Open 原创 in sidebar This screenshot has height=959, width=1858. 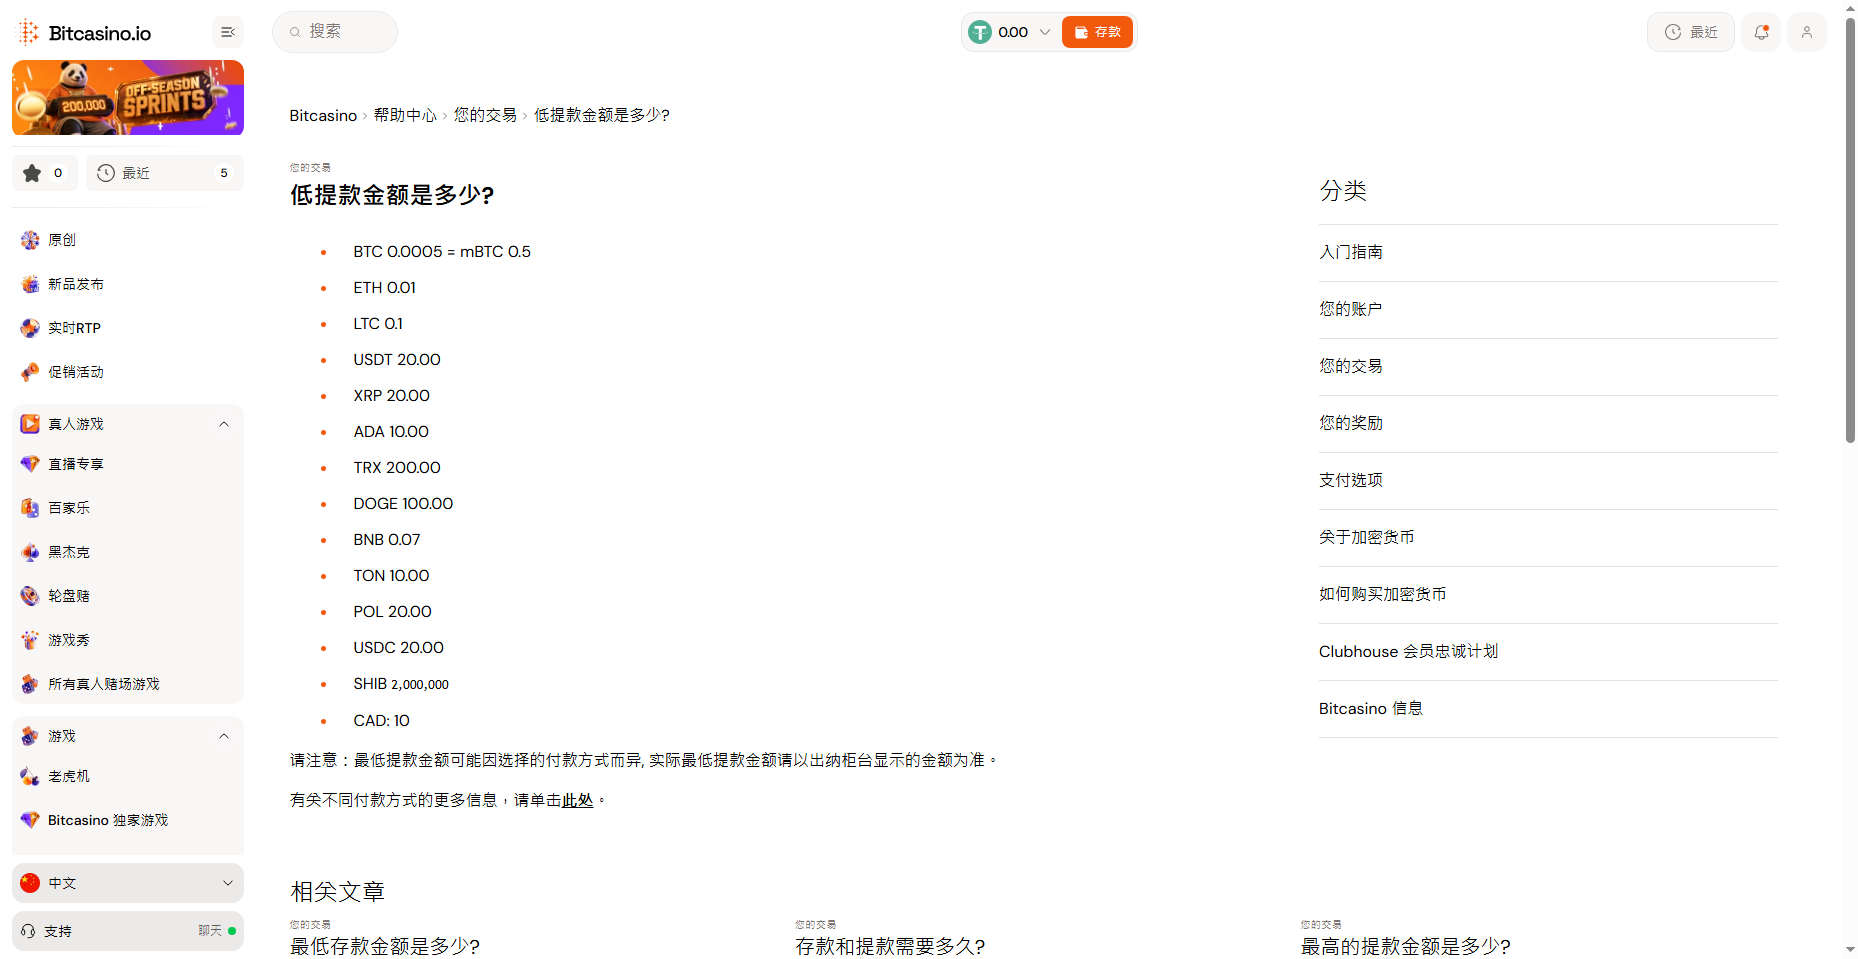(x=62, y=240)
